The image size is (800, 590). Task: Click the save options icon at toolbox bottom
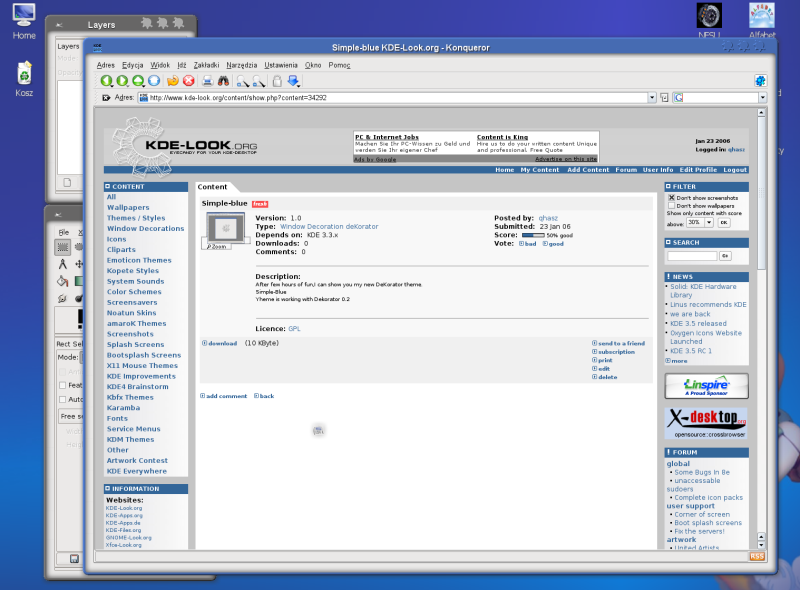74,559
